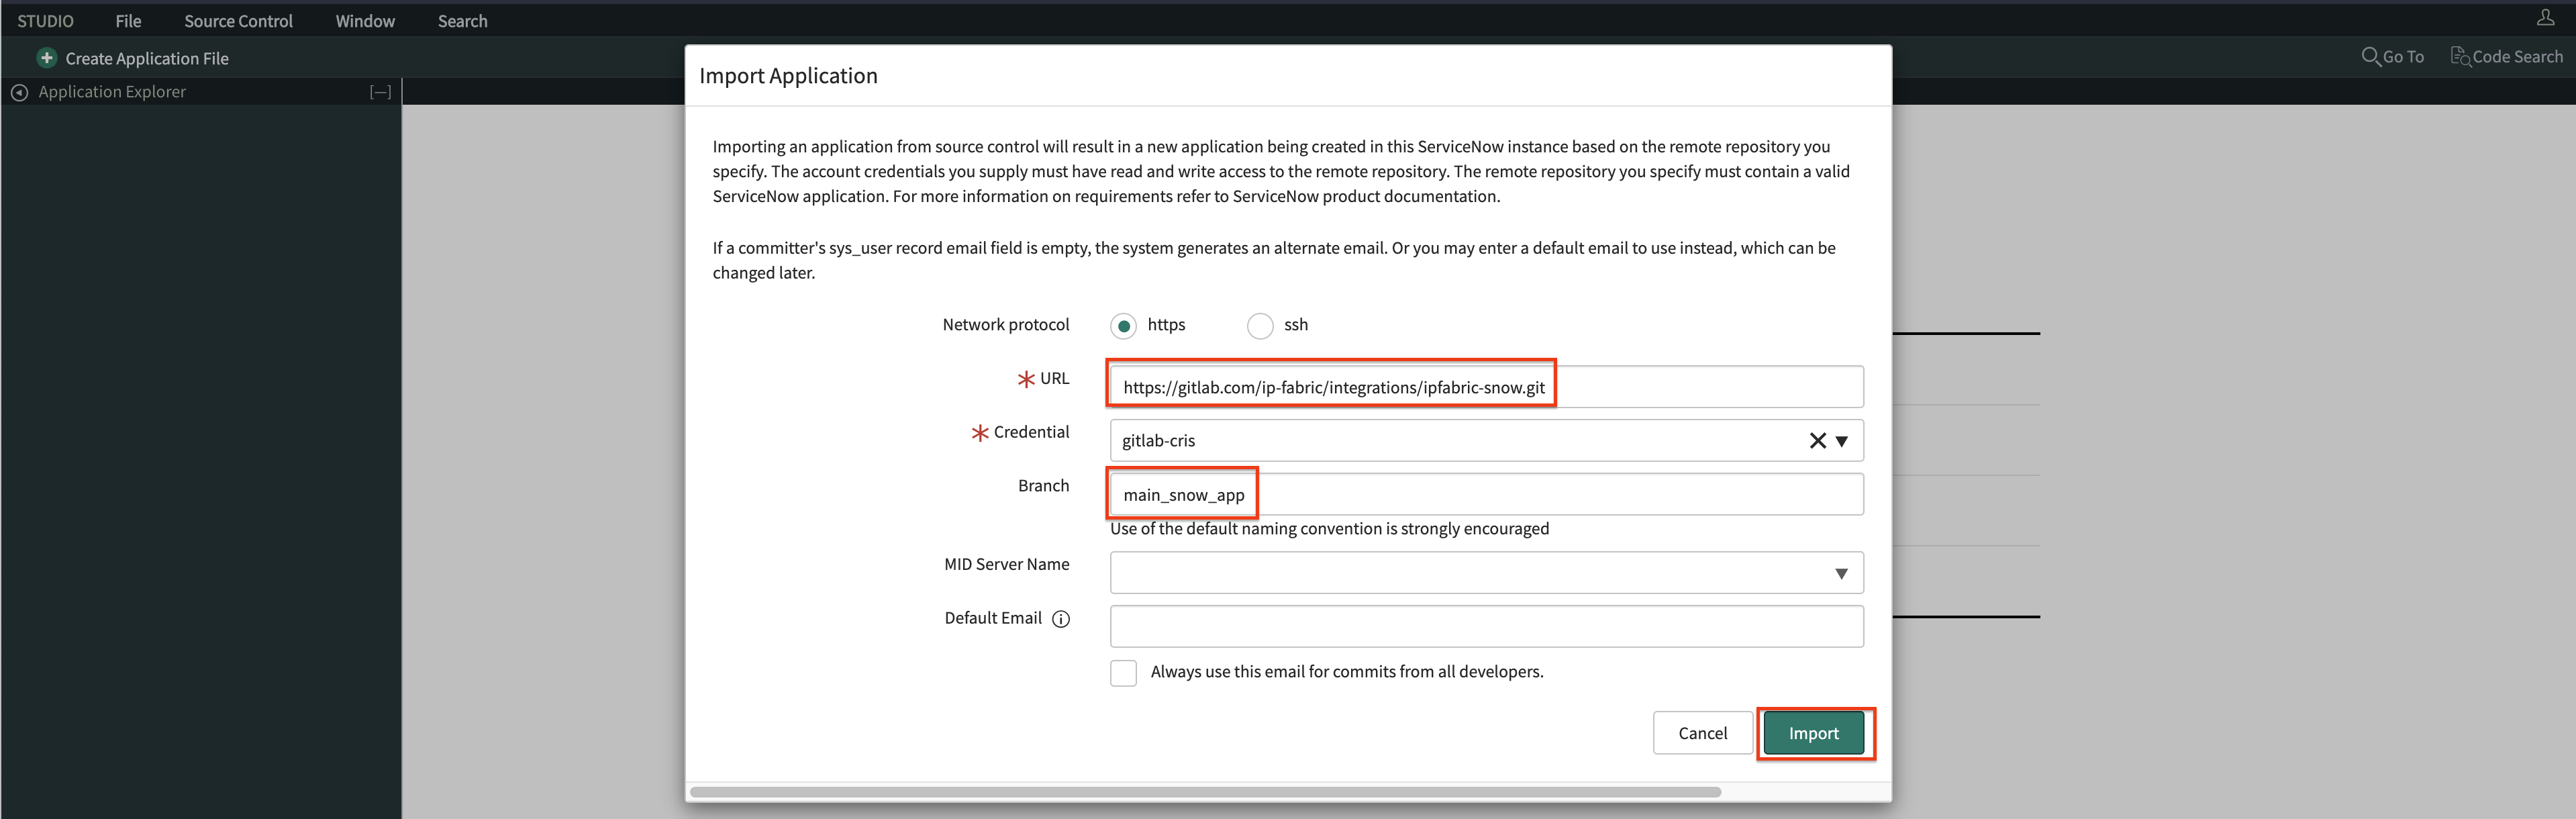
Task: Click the Cancel button
Action: pos(1702,733)
